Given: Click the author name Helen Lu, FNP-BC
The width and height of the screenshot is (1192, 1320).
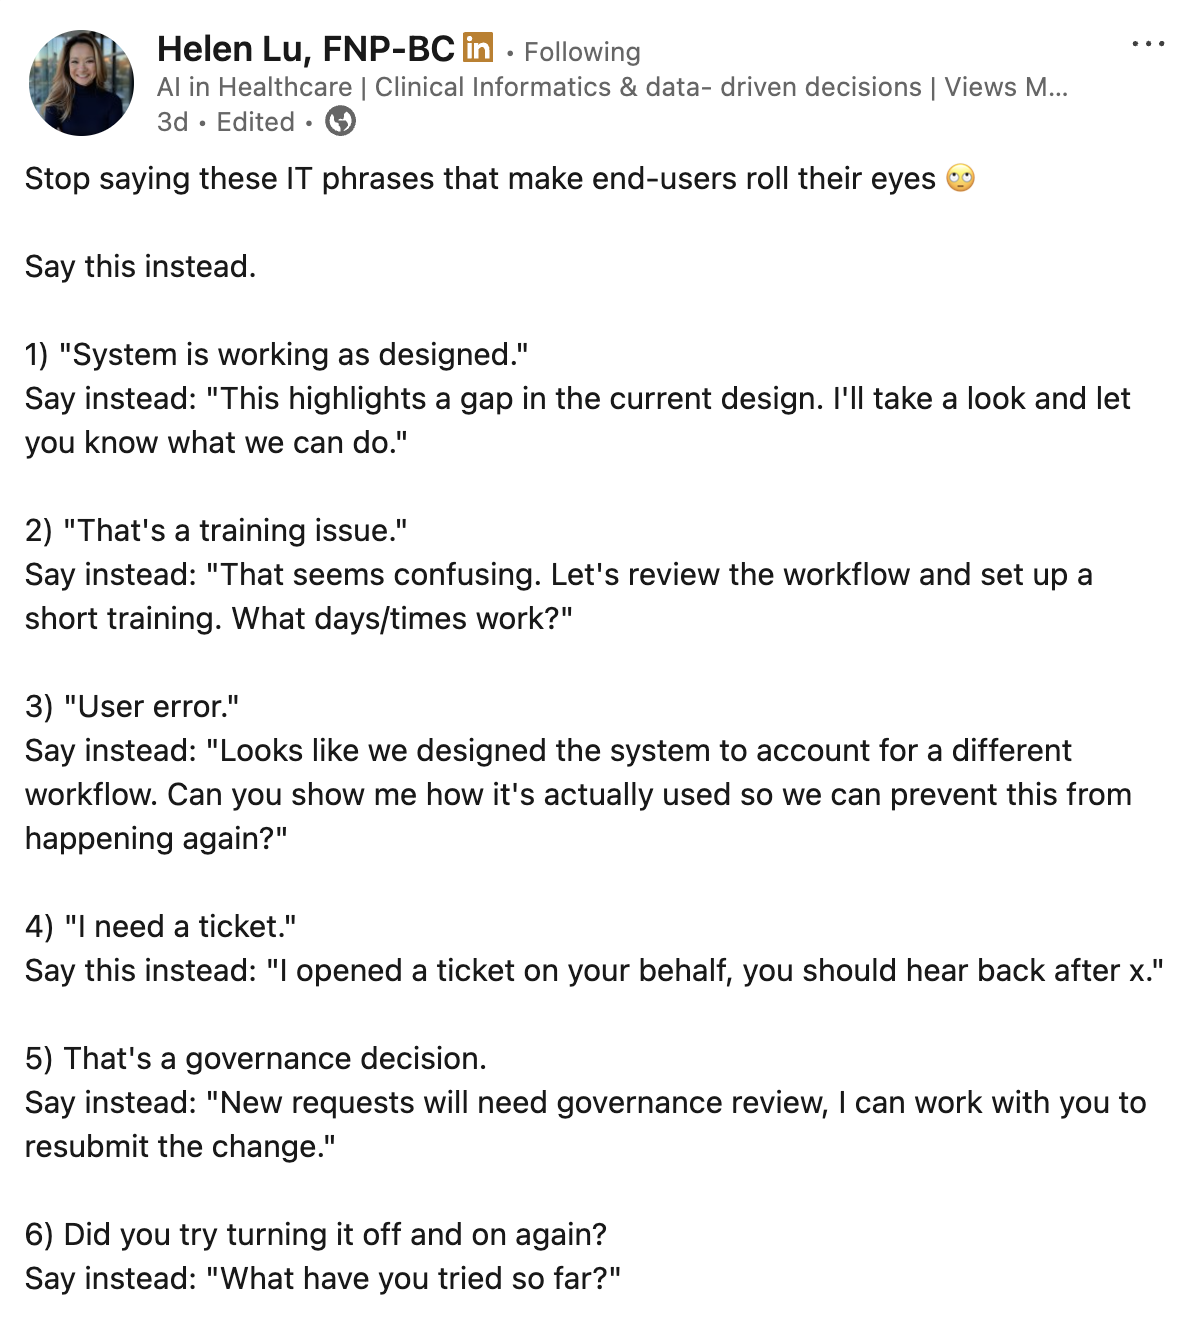Looking at the screenshot, I should point(305,49).
